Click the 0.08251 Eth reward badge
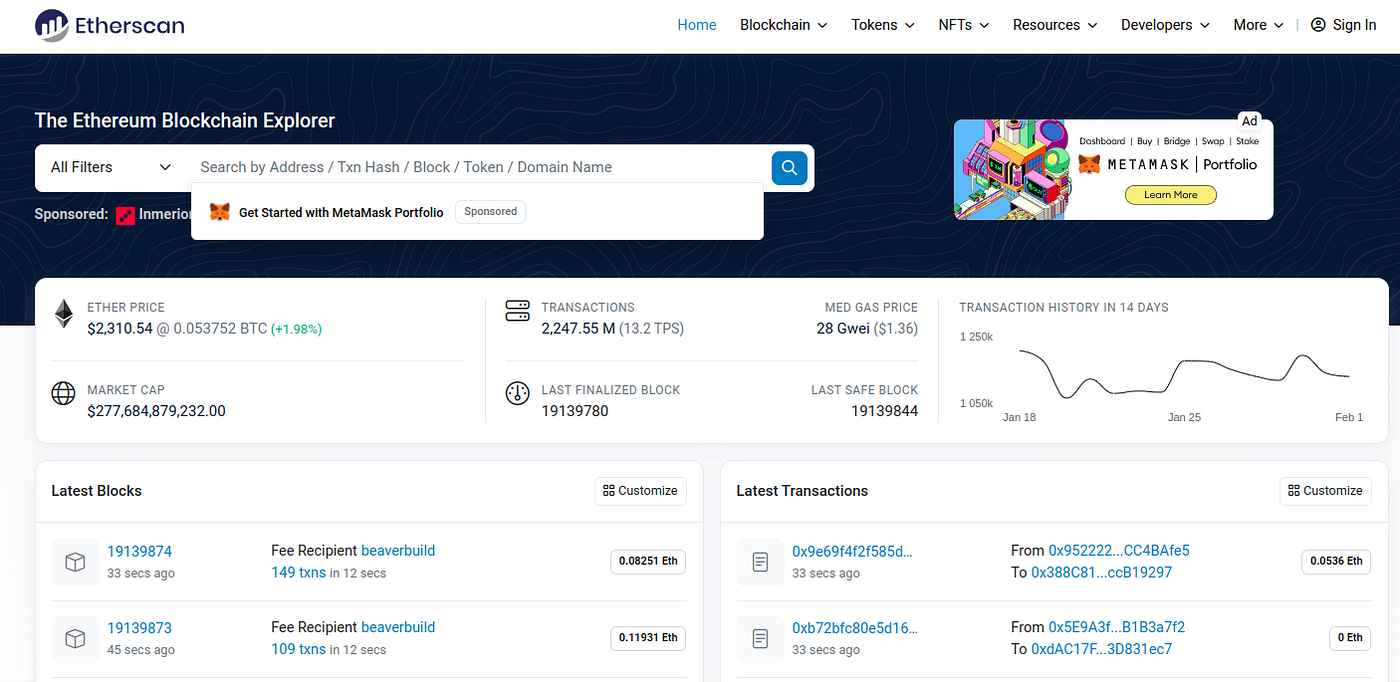This screenshot has height=682, width=1400. click(x=648, y=561)
